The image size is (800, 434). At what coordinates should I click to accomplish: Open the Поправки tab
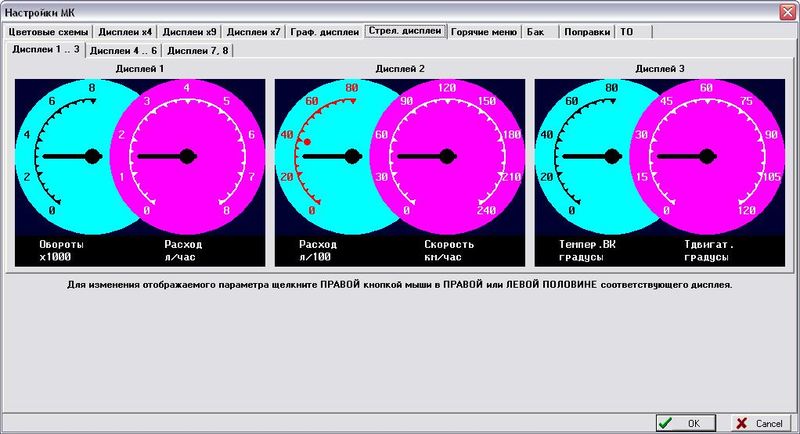[586, 32]
